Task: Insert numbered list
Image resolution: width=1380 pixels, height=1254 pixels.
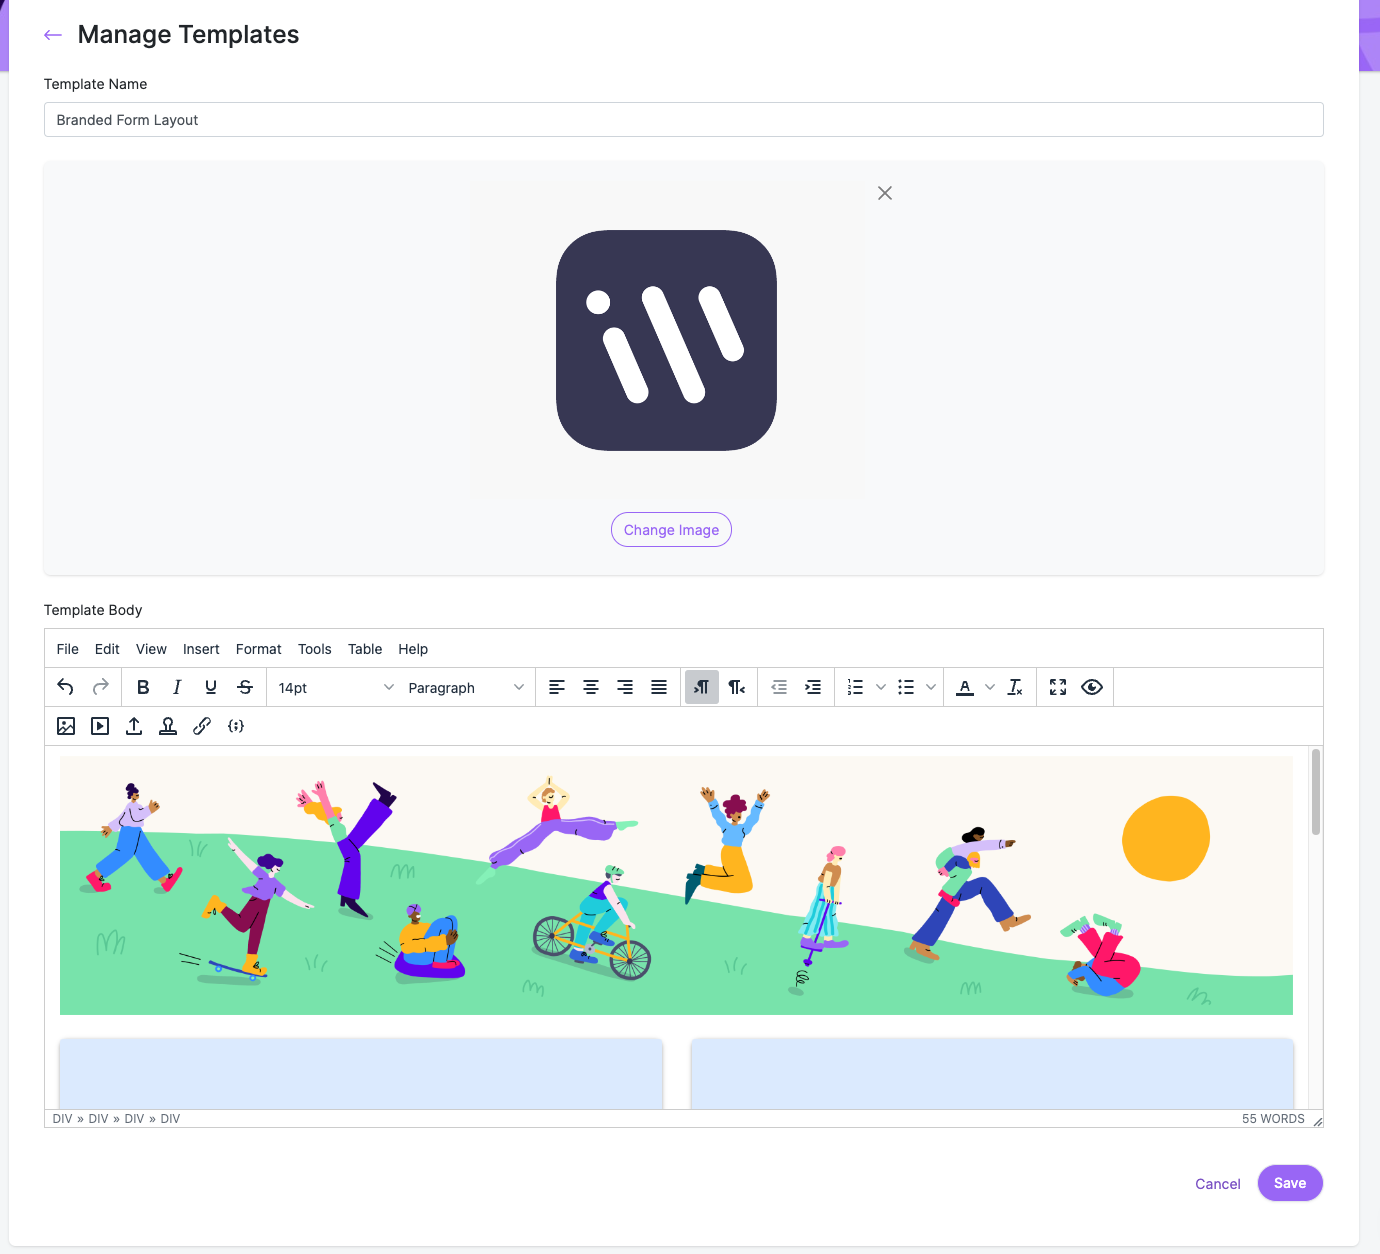Action: tap(855, 687)
